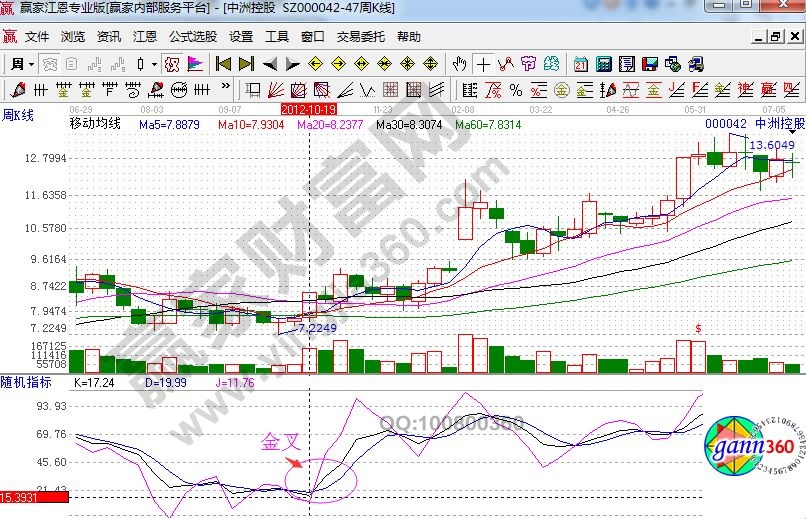Open the 江恩 menu

click(145, 37)
